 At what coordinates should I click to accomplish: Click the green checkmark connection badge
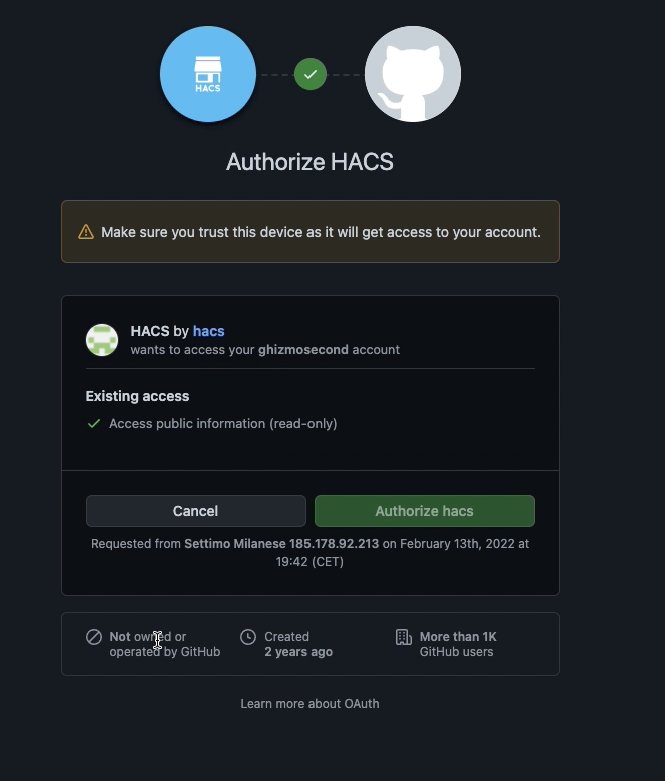pyautogui.click(x=310, y=74)
